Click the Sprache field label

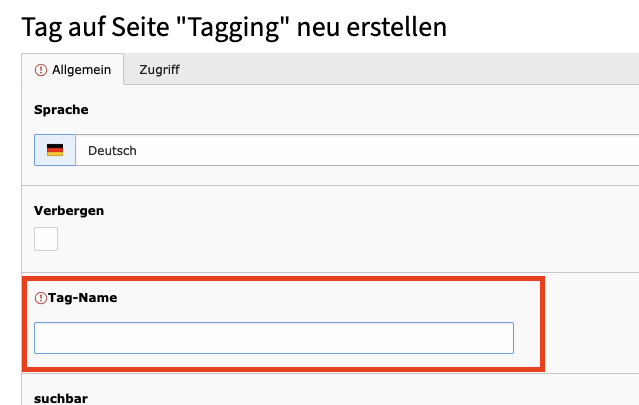tap(61, 110)
